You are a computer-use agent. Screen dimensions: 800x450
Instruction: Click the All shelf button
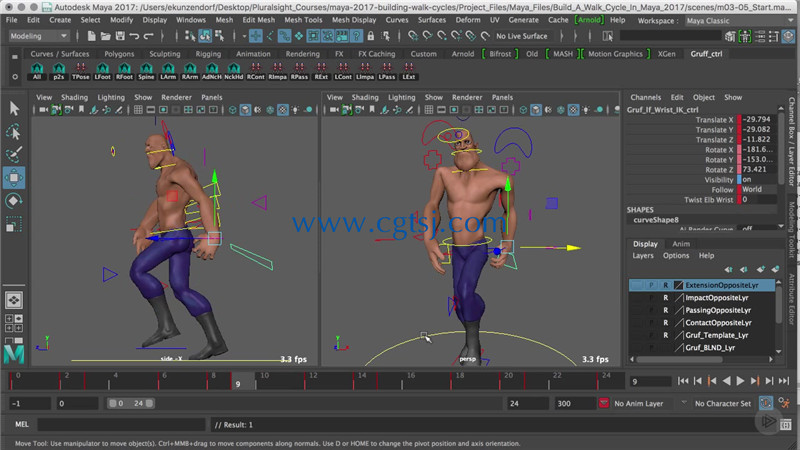(37, 71)
